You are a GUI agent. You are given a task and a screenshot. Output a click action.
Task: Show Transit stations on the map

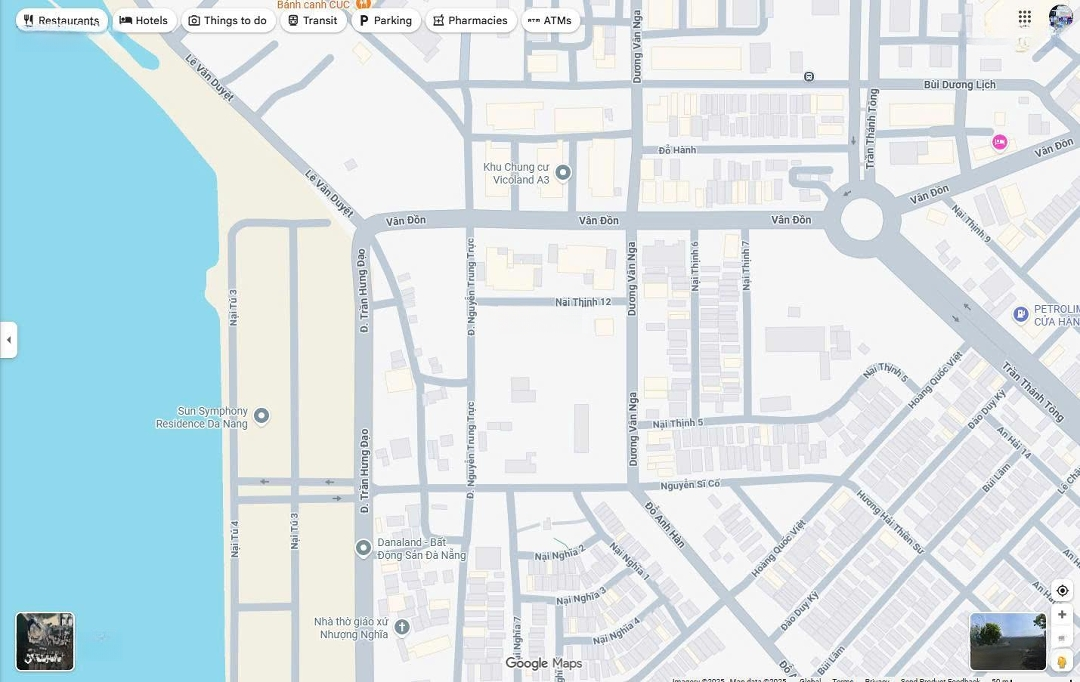pos(313,20)
